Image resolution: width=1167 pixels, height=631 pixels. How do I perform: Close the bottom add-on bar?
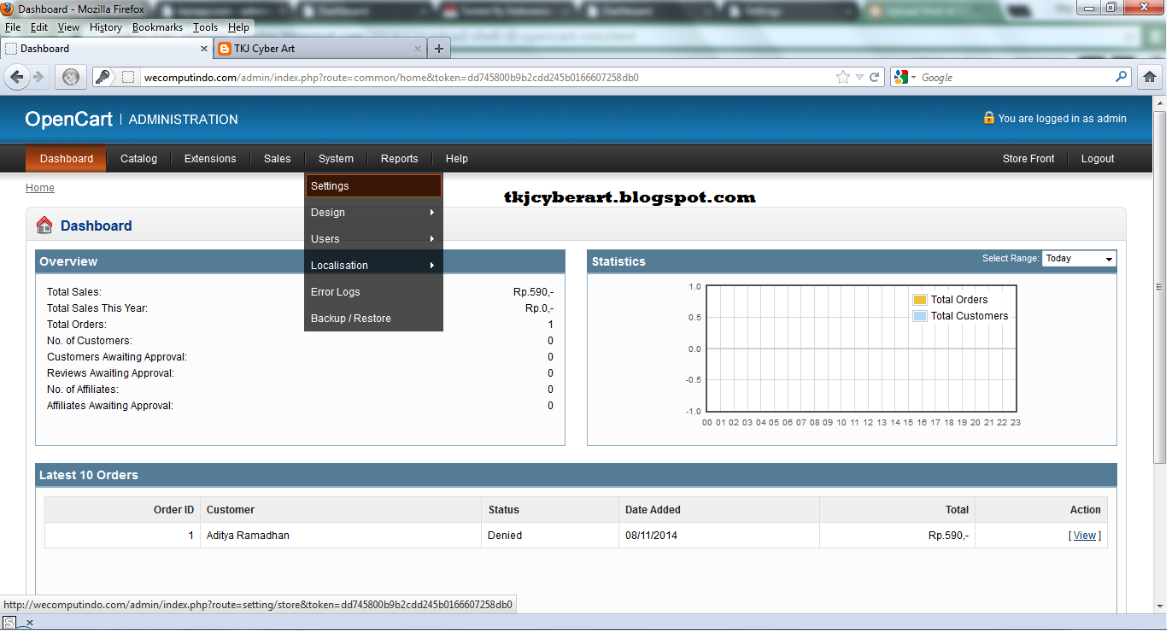pyautogui.click(x=29, y=623)
